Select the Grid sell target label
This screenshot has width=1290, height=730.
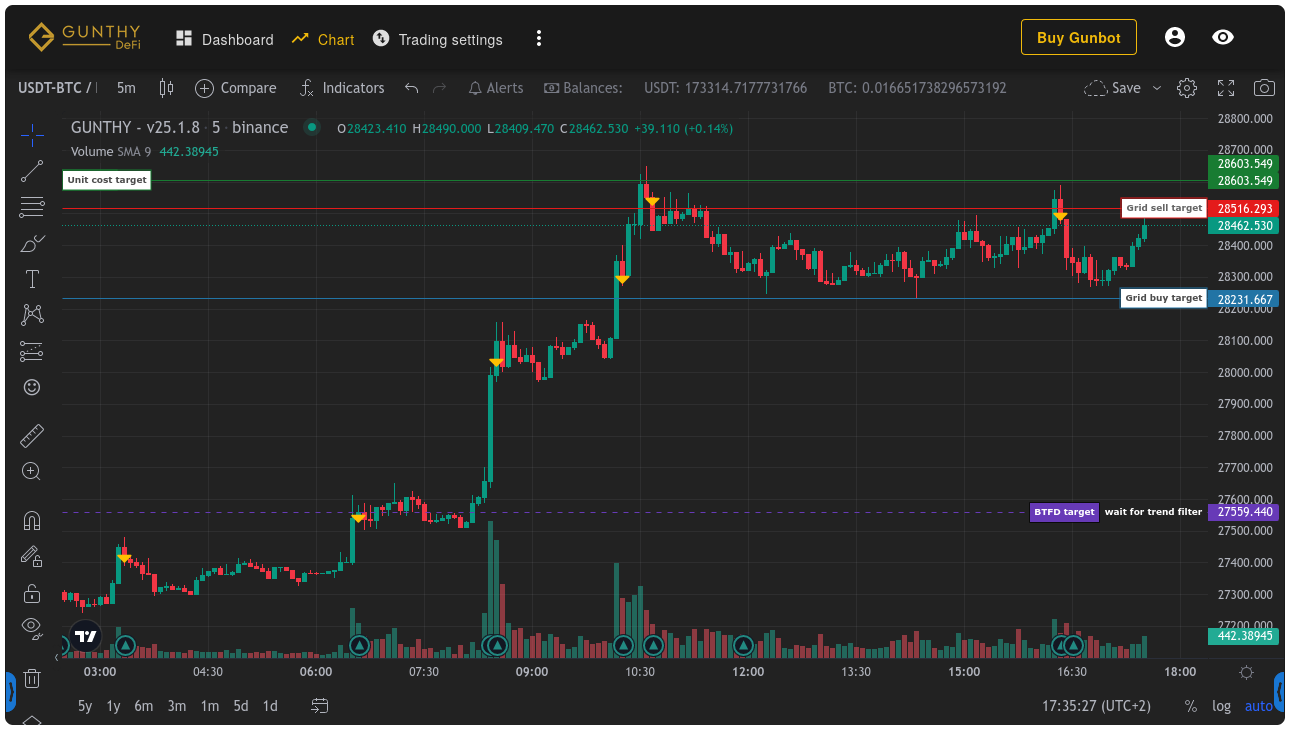(x=1164, y=209)
